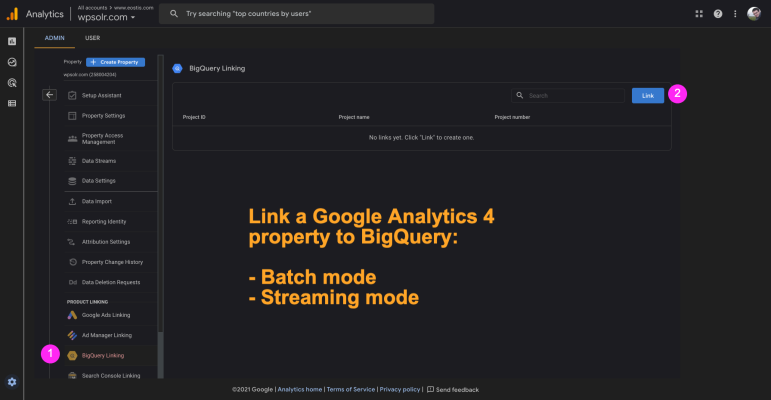771x400 pixels.
Task: Click the Data Settings database icon
Action: pyautogui.click(x=72, y=181)
